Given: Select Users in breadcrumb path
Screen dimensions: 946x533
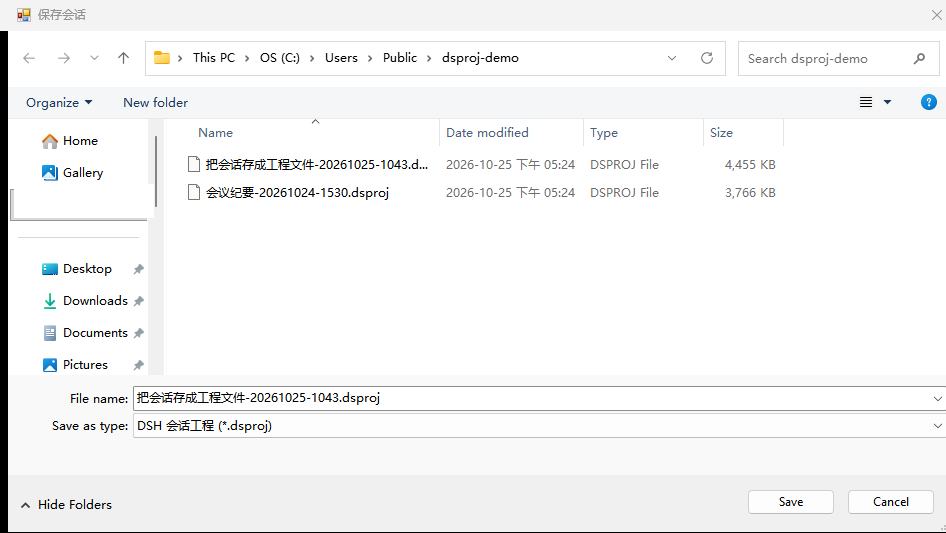Looking at the screenshot, I should 341,58.
